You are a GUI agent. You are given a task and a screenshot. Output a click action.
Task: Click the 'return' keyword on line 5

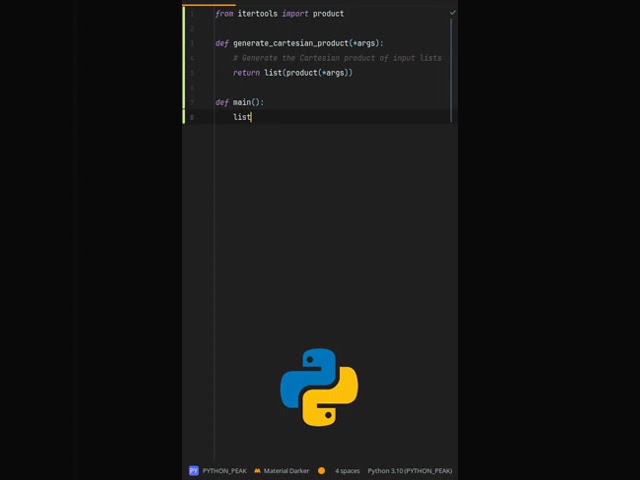point(246,73)
